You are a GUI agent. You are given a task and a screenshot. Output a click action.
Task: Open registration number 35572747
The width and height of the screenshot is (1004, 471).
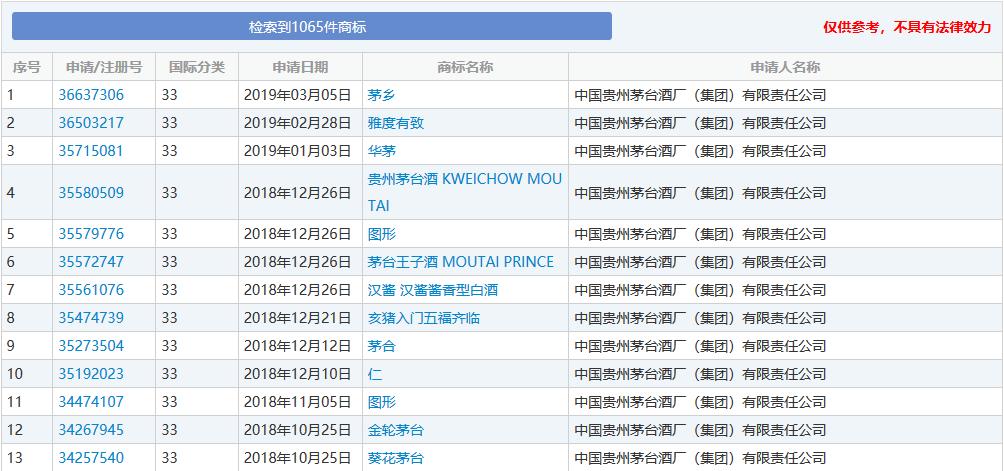coord(91,262)
